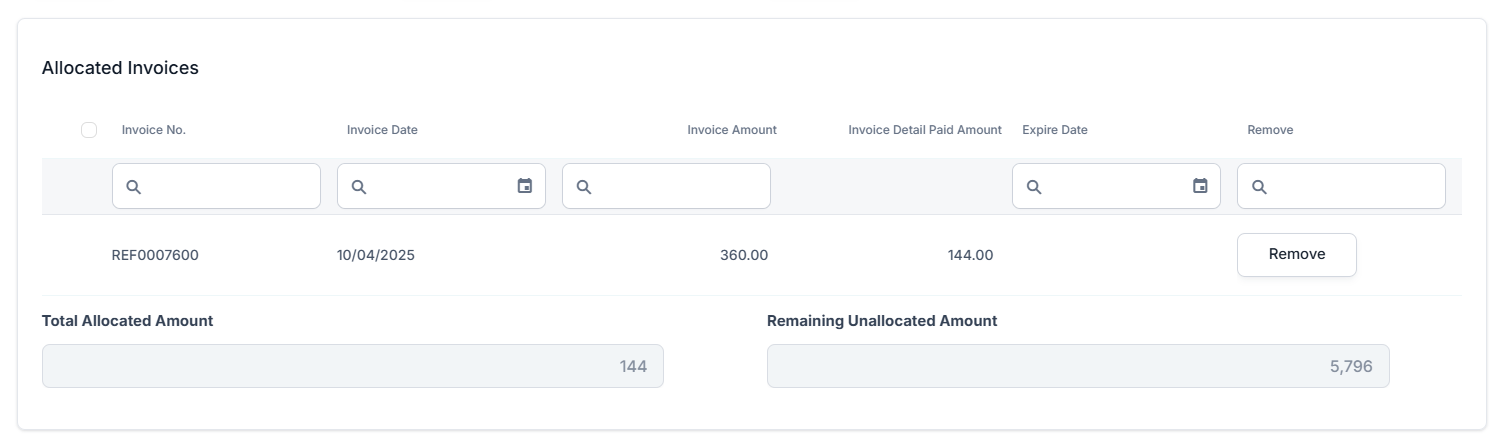Select the REF0007600 invoice number cell
The height and width of the screenshot is (440, 1503).
pos(155,255)
